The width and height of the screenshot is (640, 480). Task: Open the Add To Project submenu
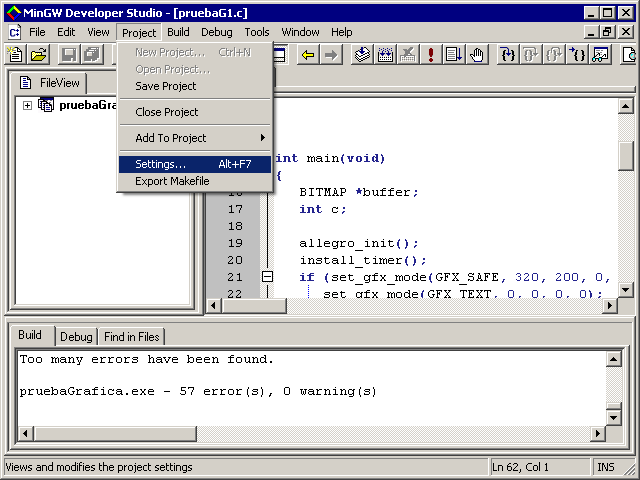click(195, 138)
